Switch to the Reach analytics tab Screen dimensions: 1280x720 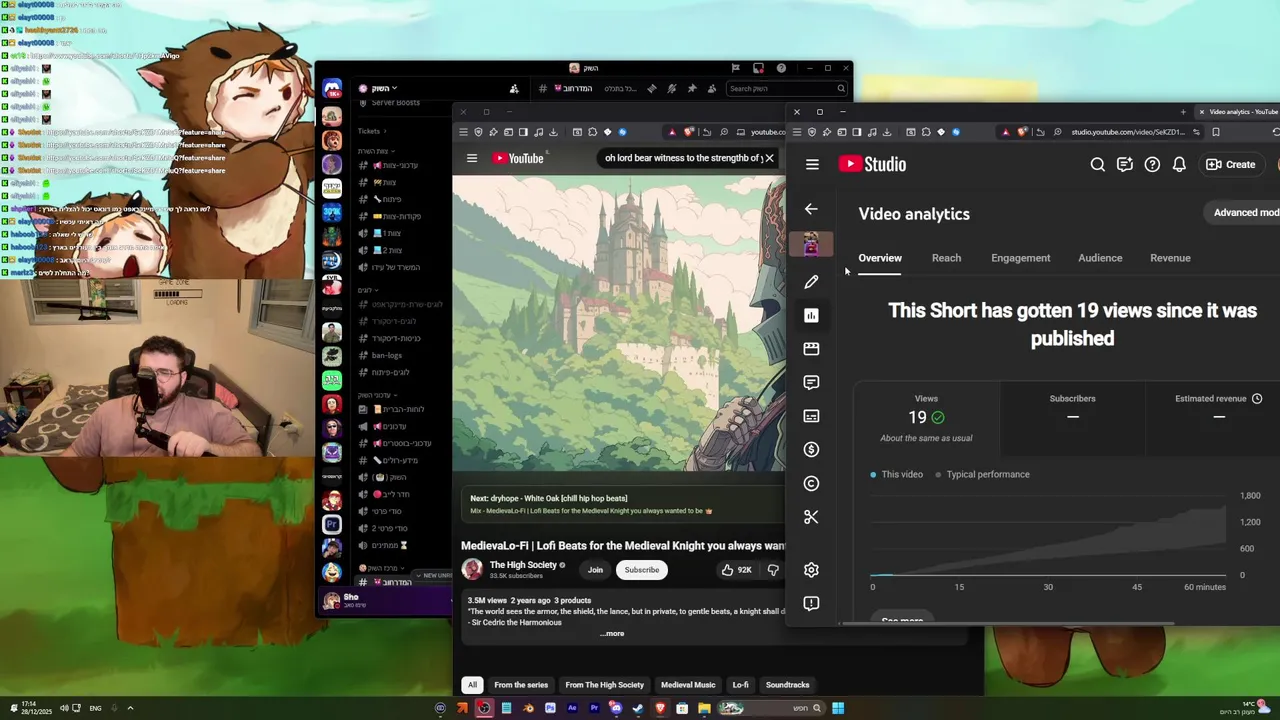[x=946, y=258]
